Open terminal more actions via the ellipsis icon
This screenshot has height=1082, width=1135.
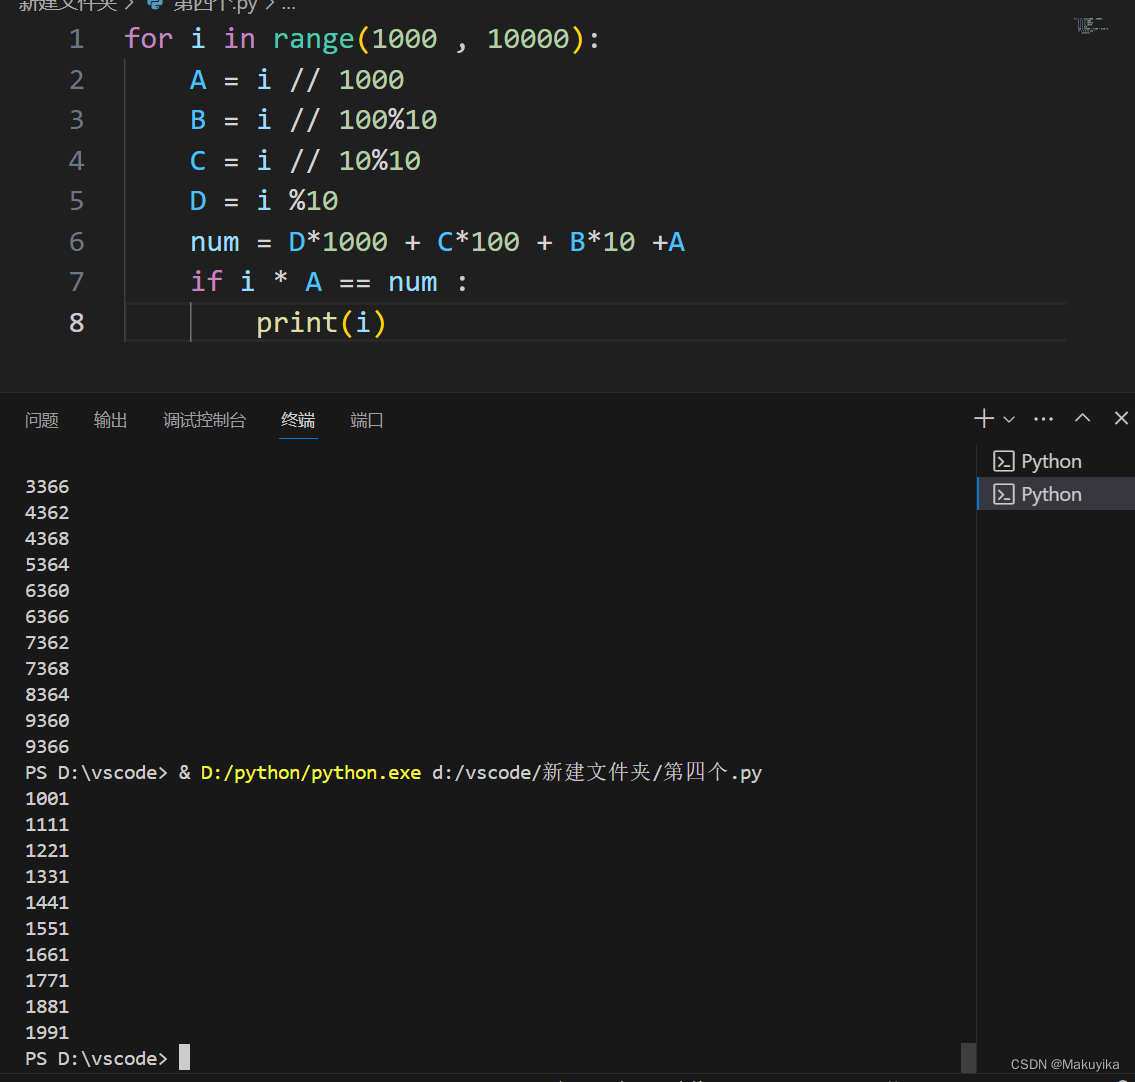point(1043,418)
